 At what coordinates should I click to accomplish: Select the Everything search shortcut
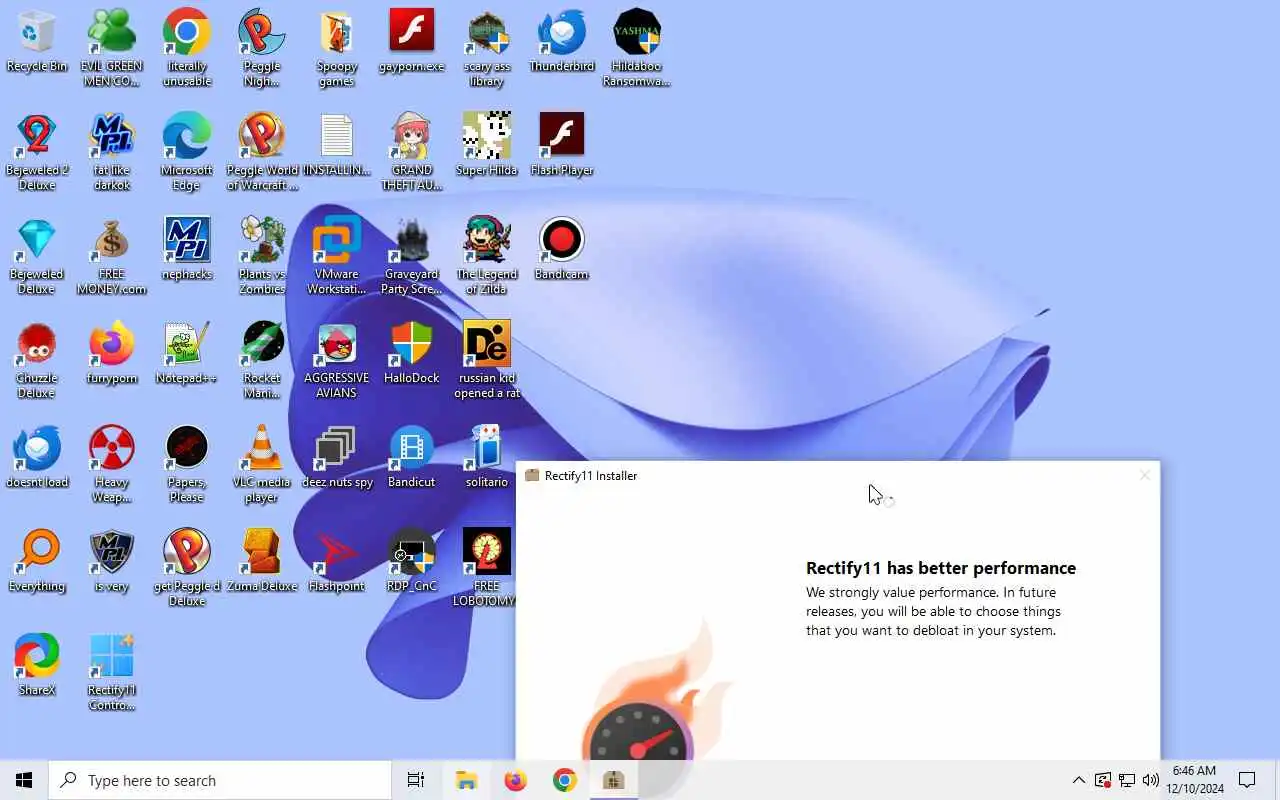coord(37,562)
